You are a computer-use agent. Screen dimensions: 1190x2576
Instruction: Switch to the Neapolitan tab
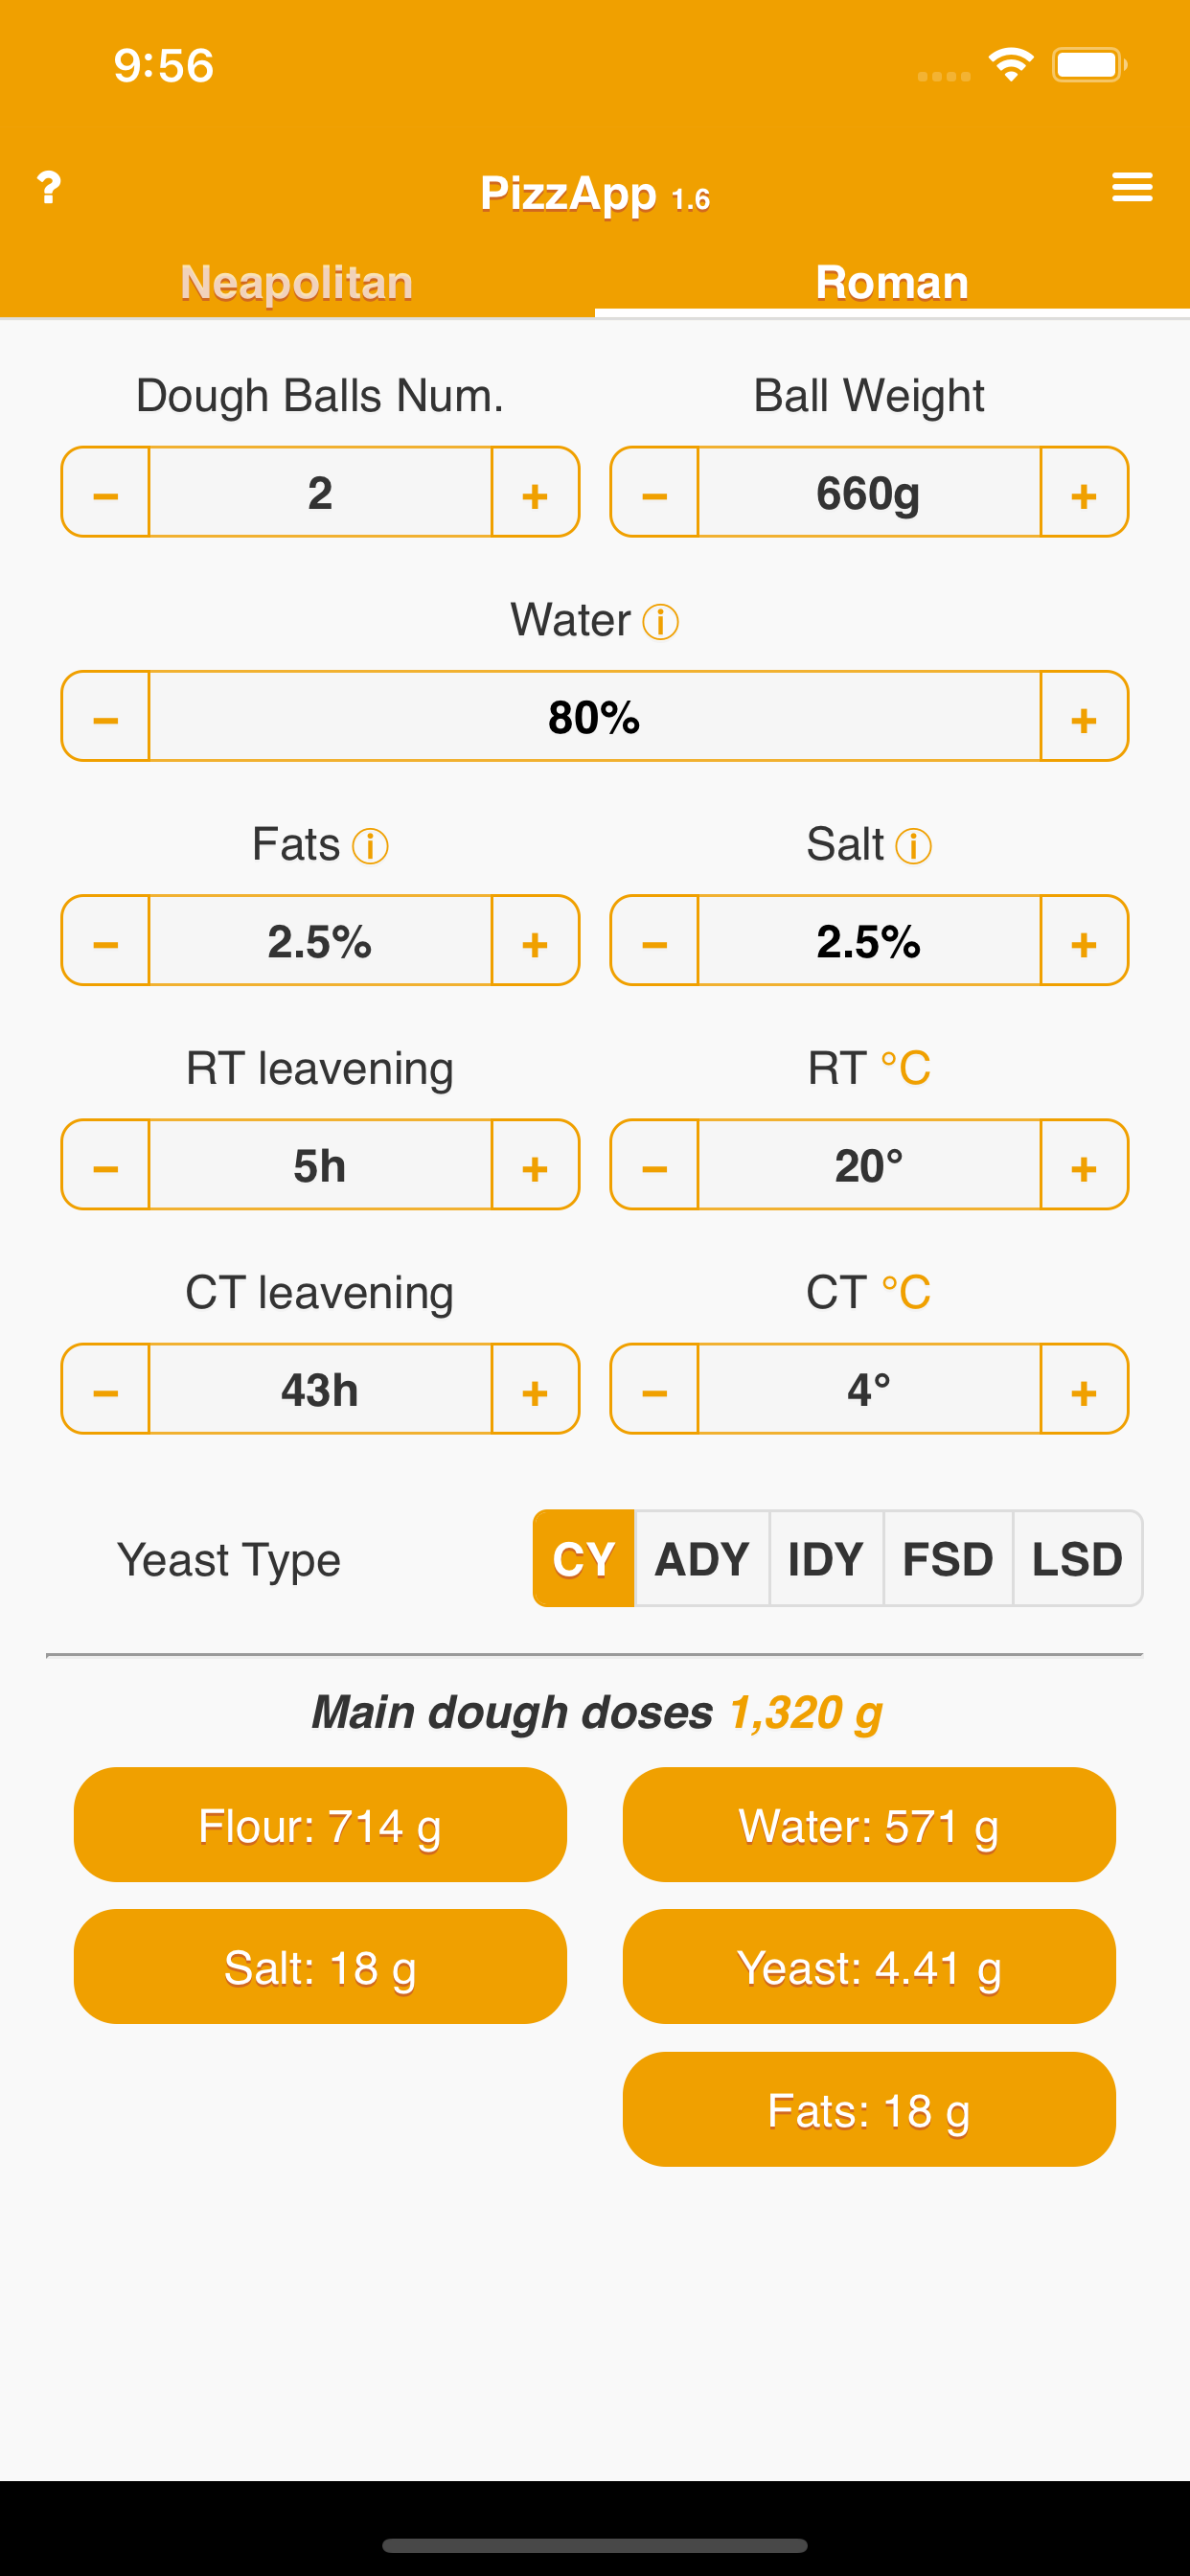[x=297, y=282]
